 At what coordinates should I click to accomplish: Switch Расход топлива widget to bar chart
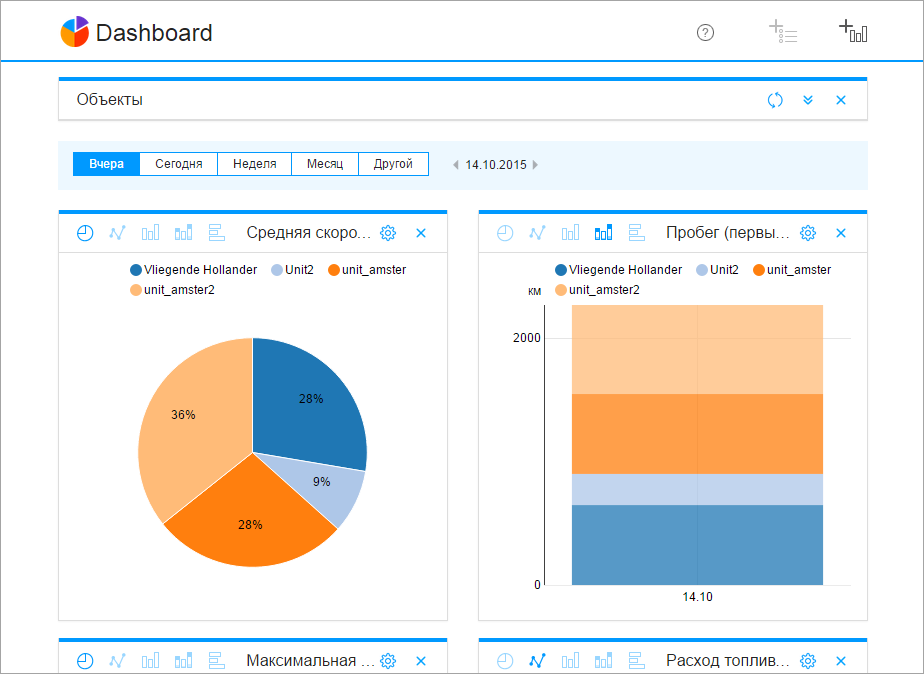(570, 661)
